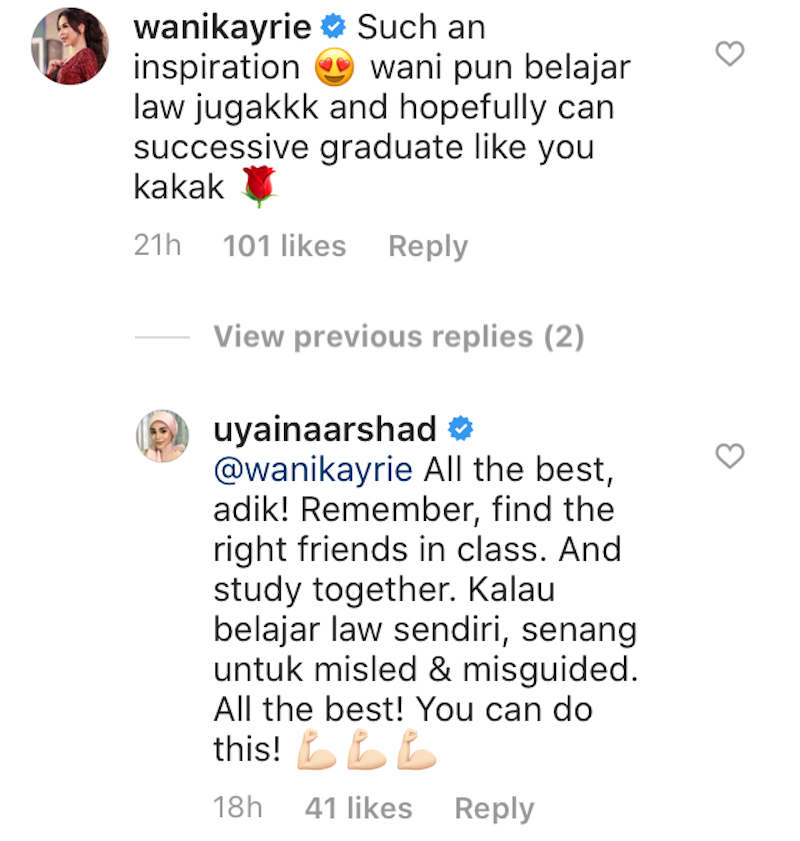This screenshot has height=841, width=800.
Task: Tap the wanikayrie username
Action: click(222, 27)
